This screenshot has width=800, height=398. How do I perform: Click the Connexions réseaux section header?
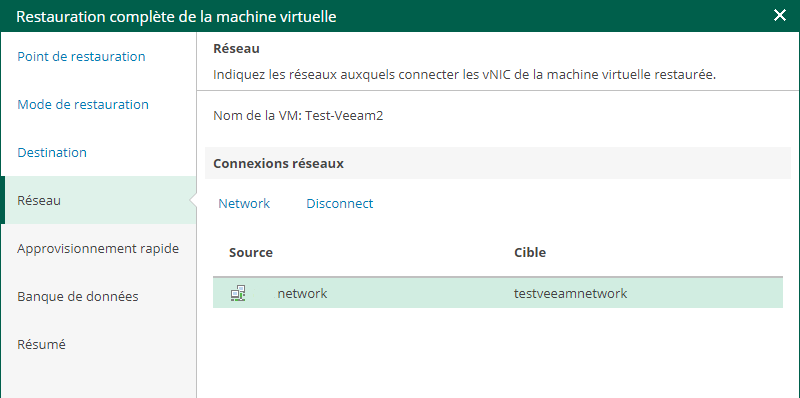click(x=279, y=164)
